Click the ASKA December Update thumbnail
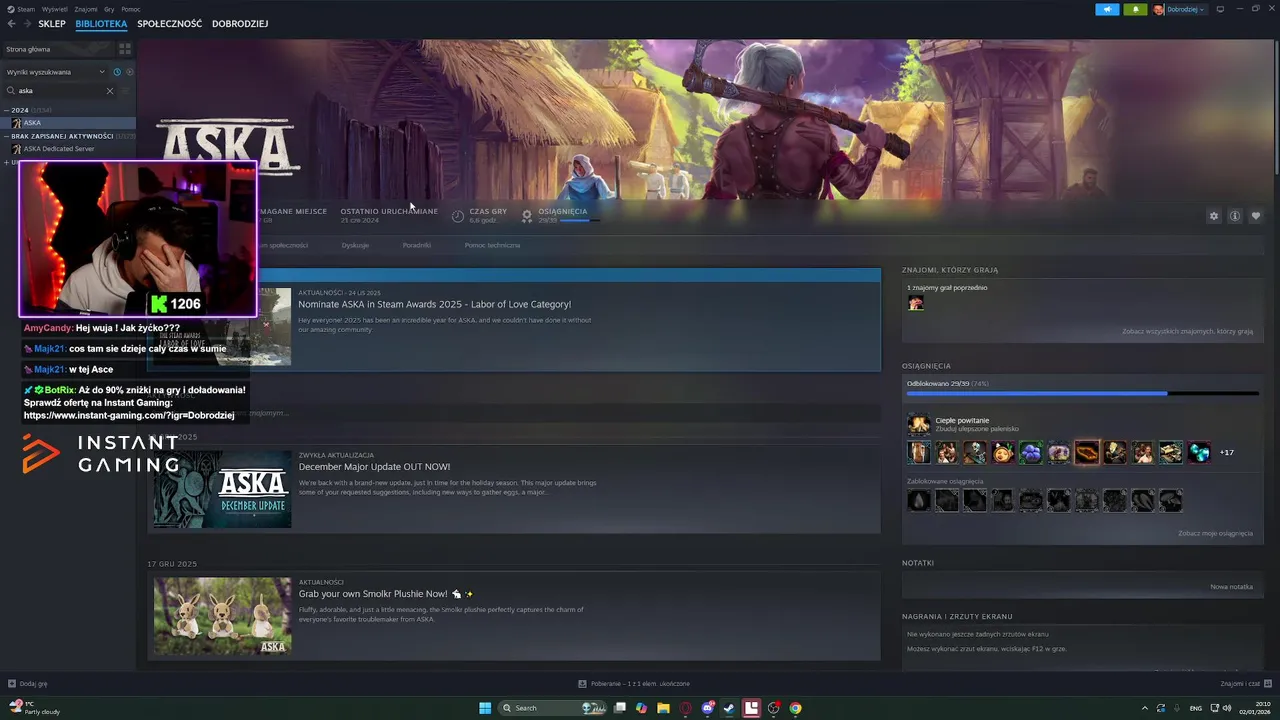Viewport: 1280px width, 720px height. (222, 489)
